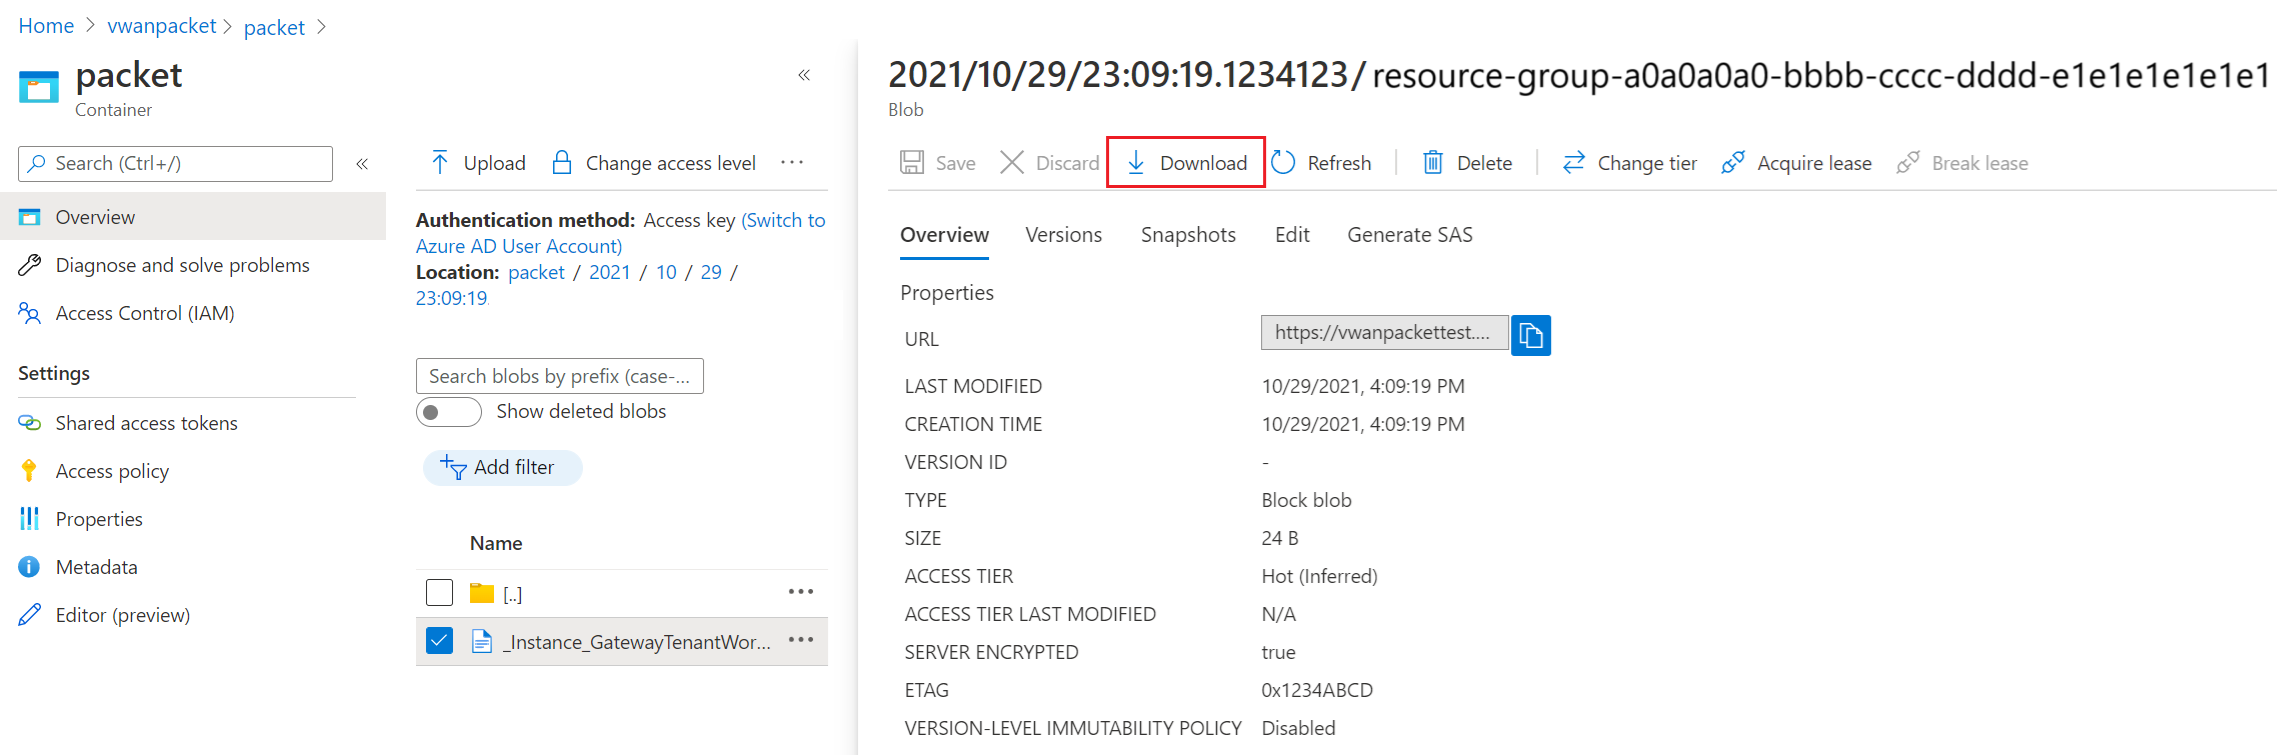The image size is (2277, 755).
Task: Check the parent folder [..] checkbox
Action: coord(439,593)
